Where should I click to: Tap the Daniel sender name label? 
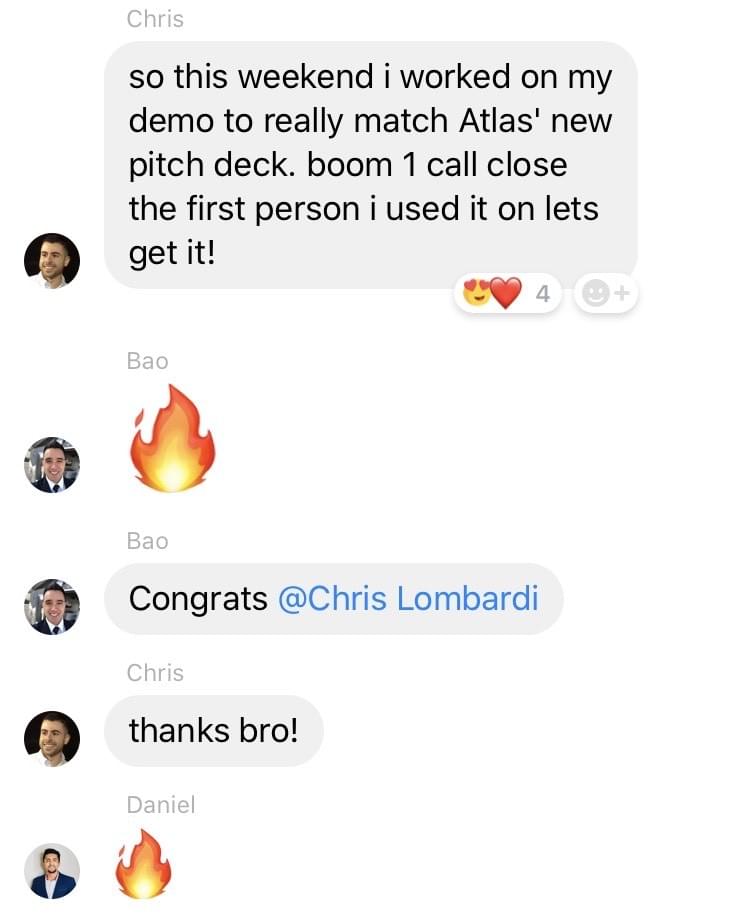click(x=161, y=804)
